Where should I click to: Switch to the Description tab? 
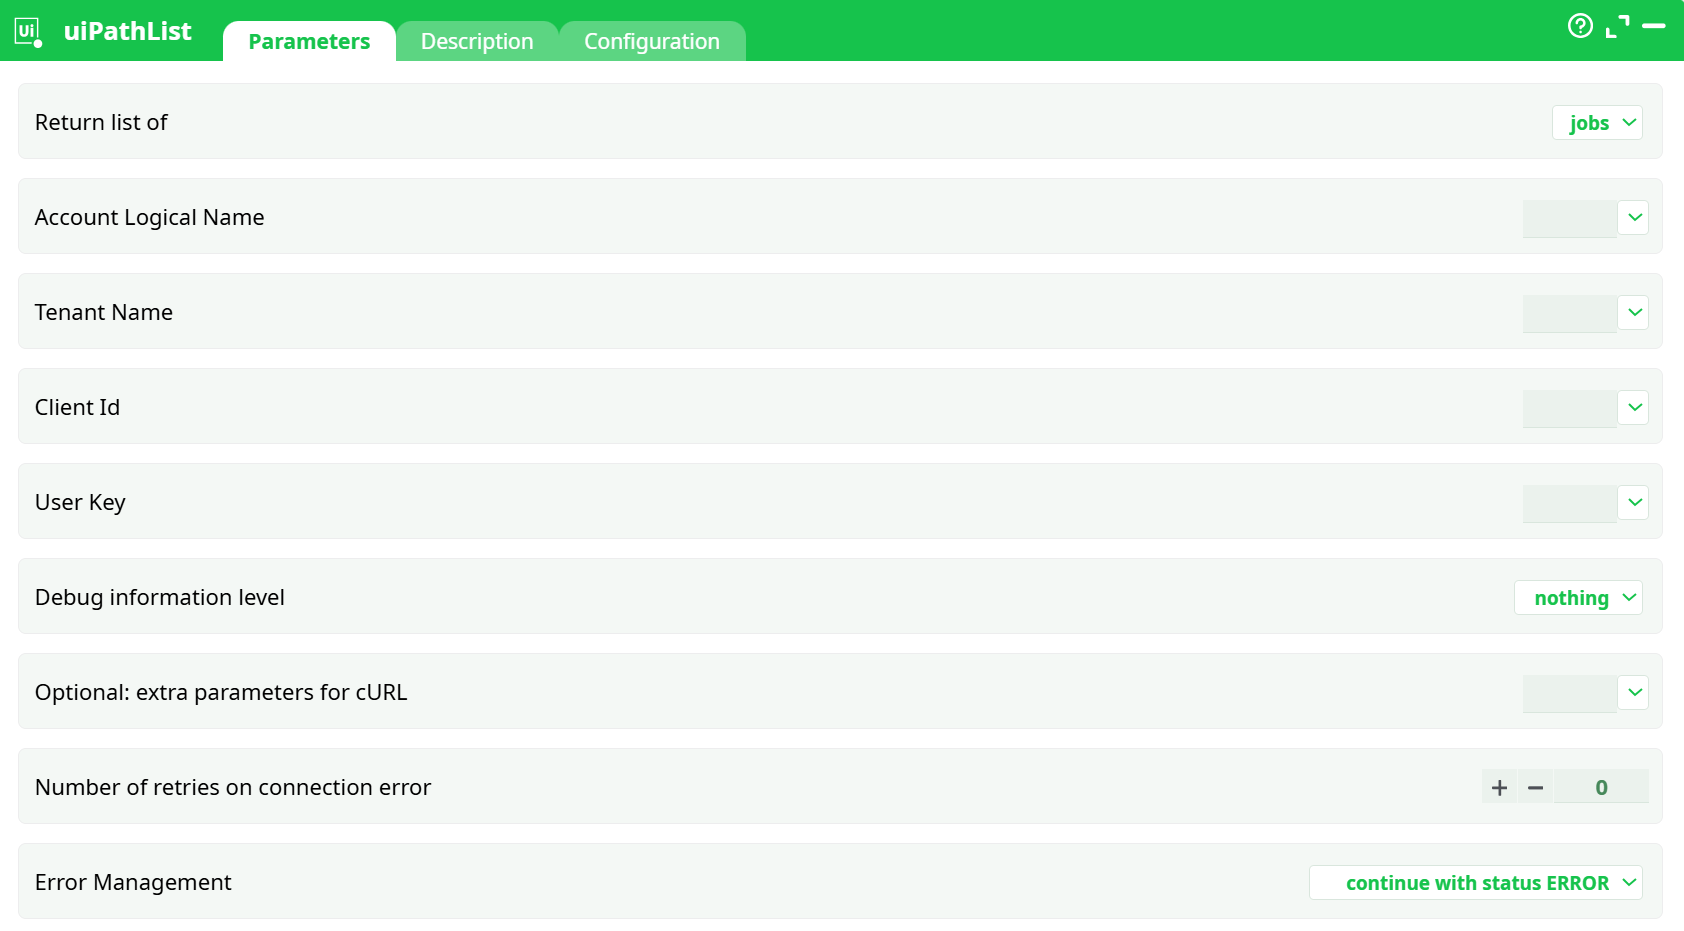click(x=477, y=41)
